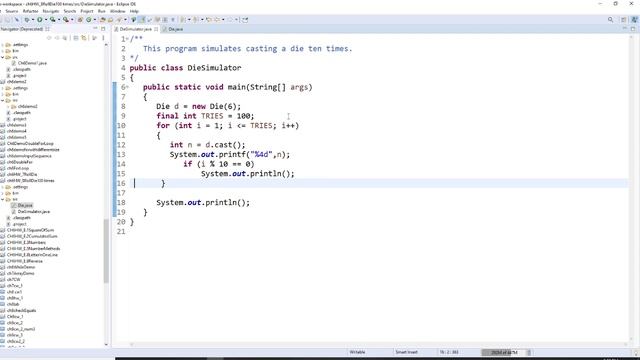Click the Debug toolbar icon
Screen dimensions: 640x360
point(27,20)
